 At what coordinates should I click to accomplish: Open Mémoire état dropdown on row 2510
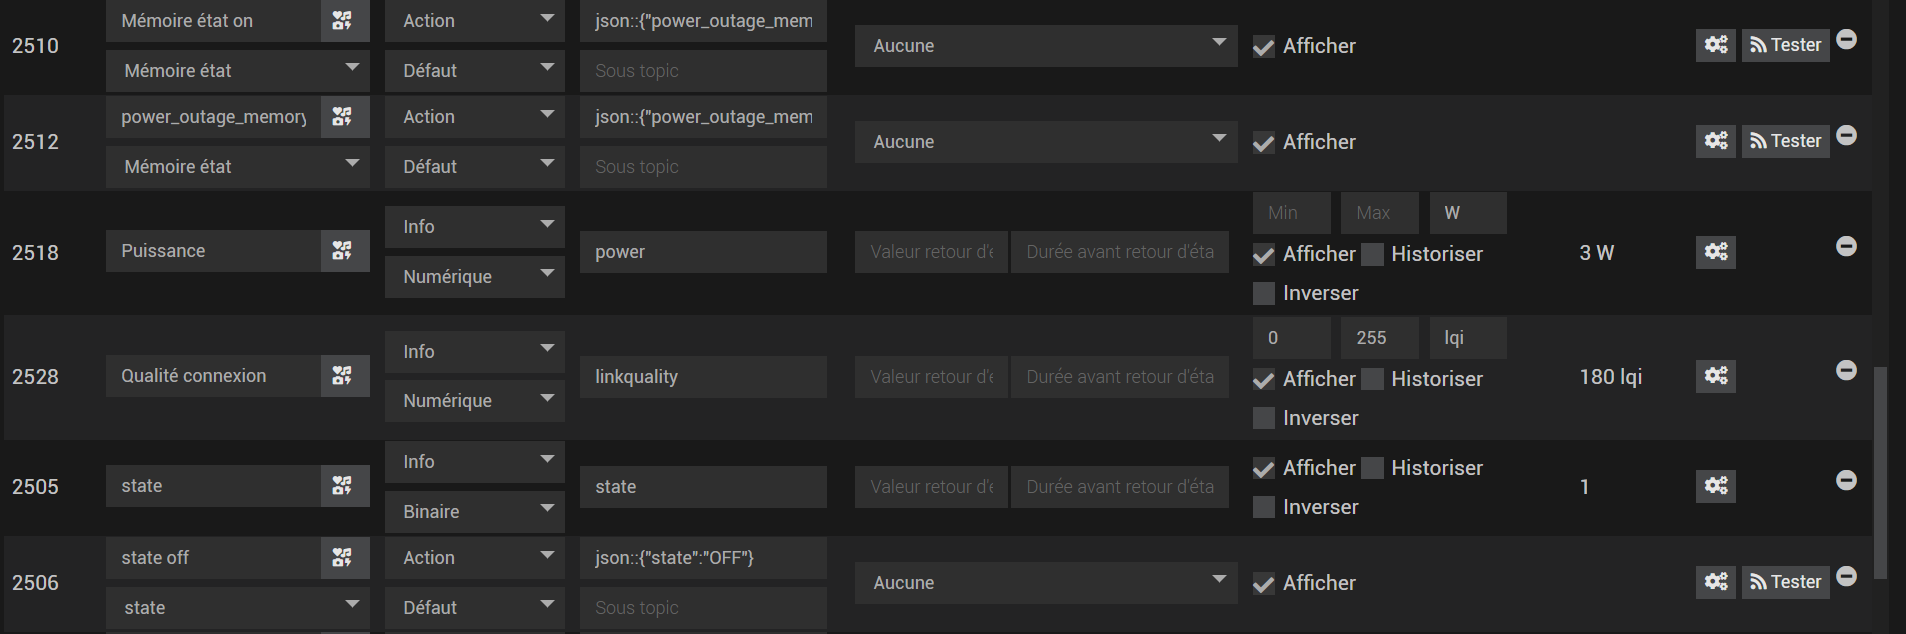(x=237, y=71)
